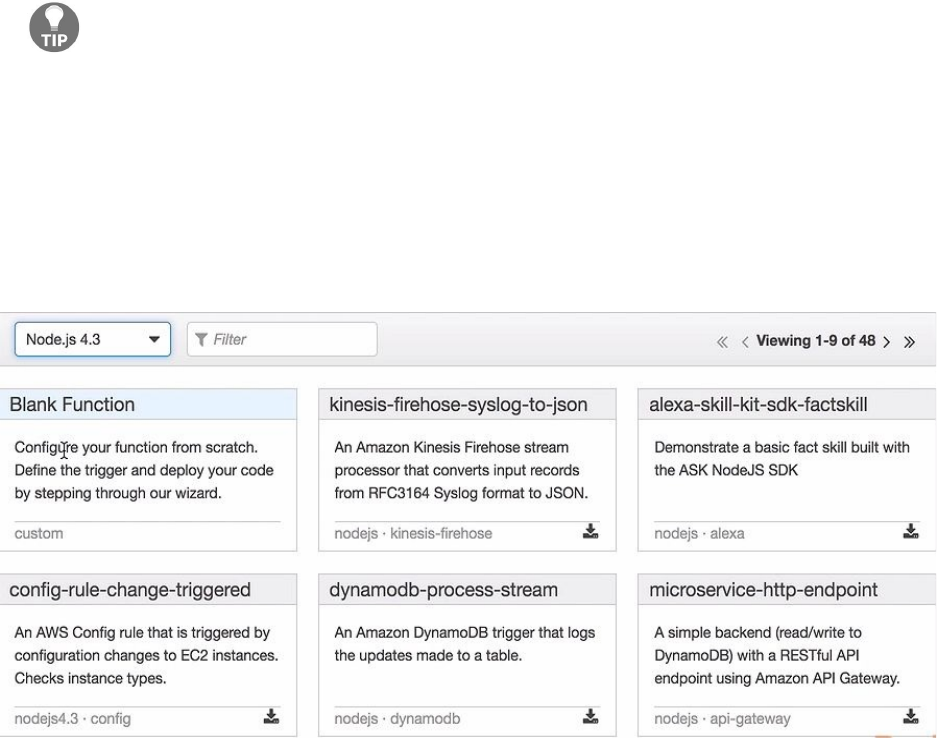
Task: Click the Filter input field
Action: 282,339
